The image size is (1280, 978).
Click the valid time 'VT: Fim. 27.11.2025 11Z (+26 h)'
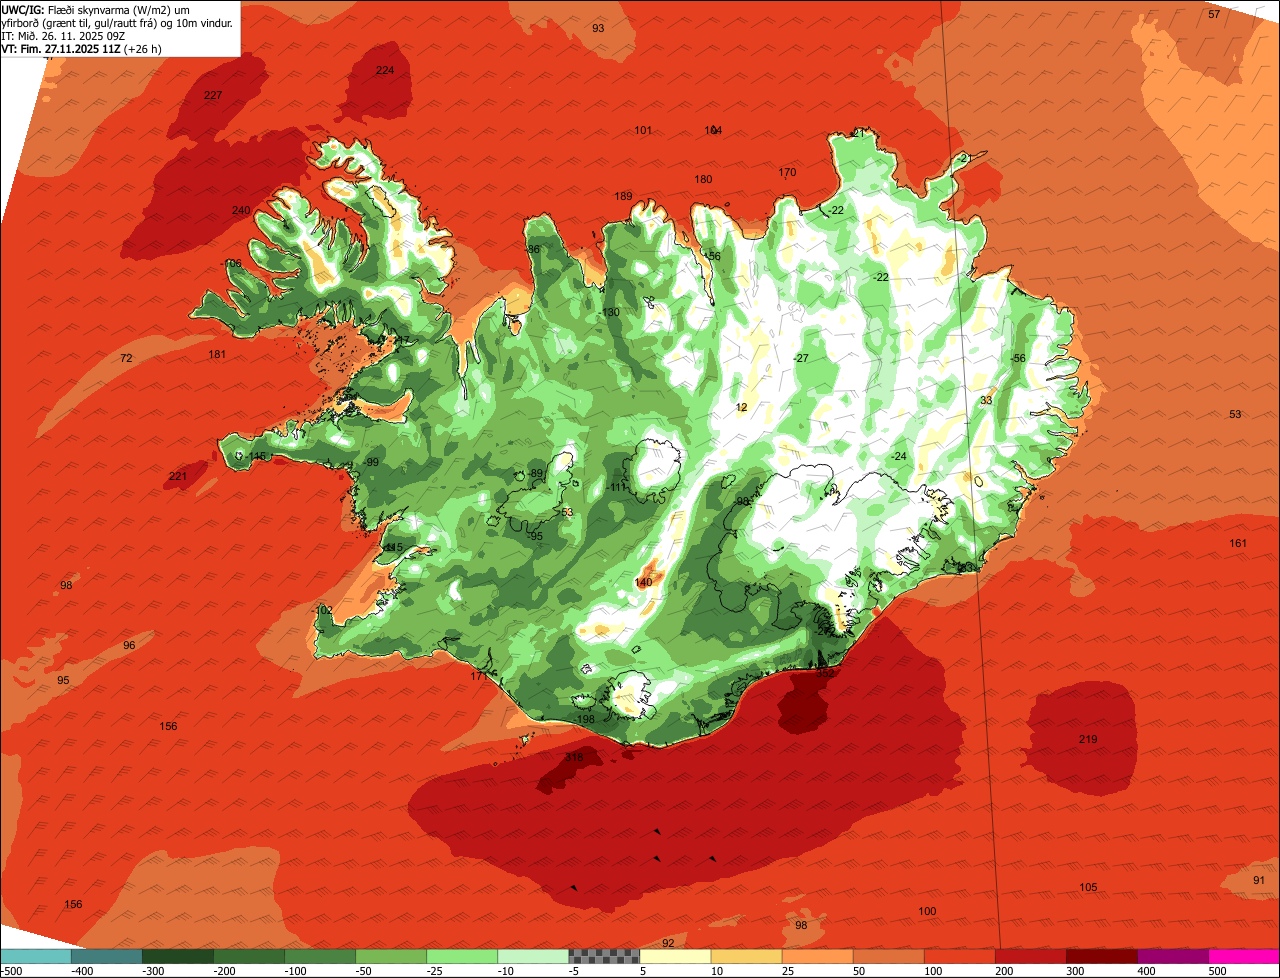coord(83,48)
